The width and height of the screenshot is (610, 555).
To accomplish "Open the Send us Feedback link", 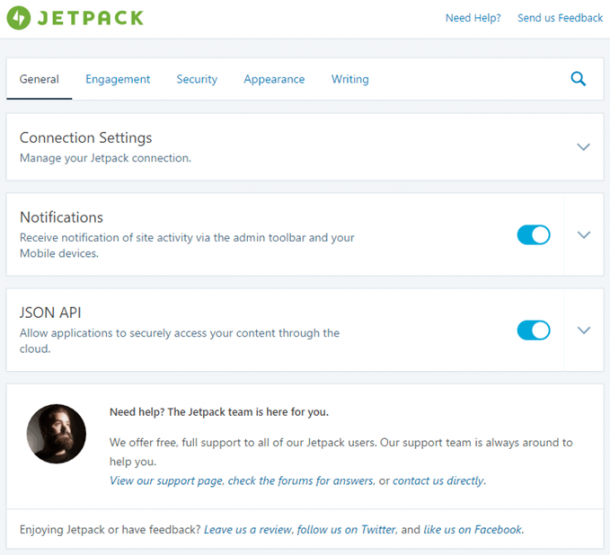I will point(560,18).
